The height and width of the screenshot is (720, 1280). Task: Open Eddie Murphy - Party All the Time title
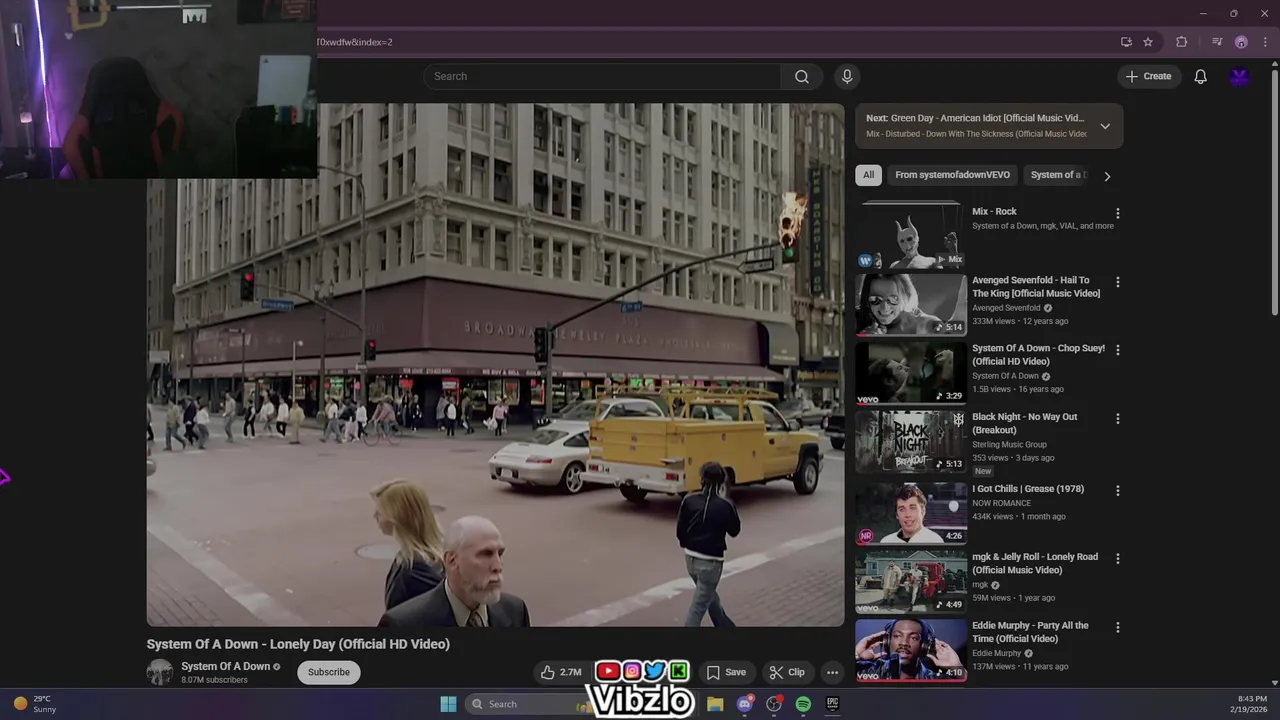[x=1030, y=632]
